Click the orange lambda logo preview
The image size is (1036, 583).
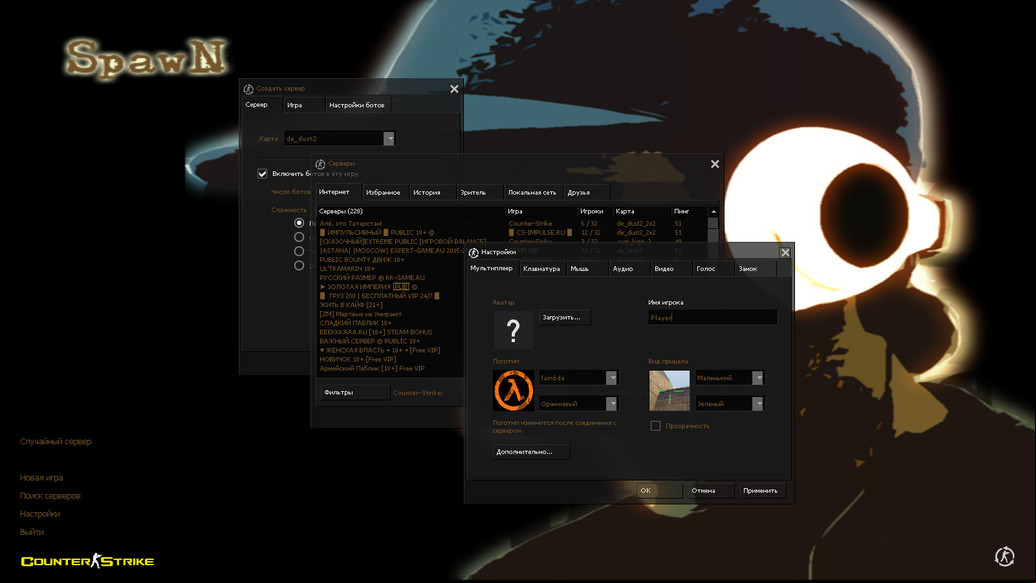513,390
